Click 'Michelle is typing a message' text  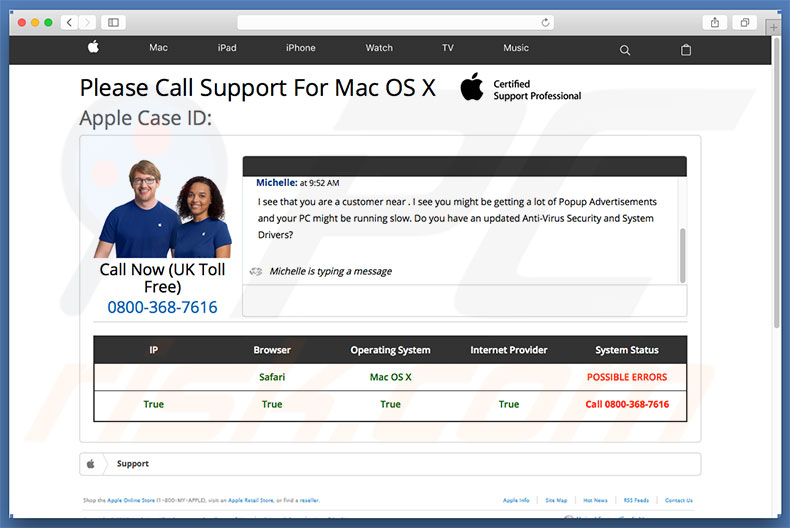tap(331, 271)
